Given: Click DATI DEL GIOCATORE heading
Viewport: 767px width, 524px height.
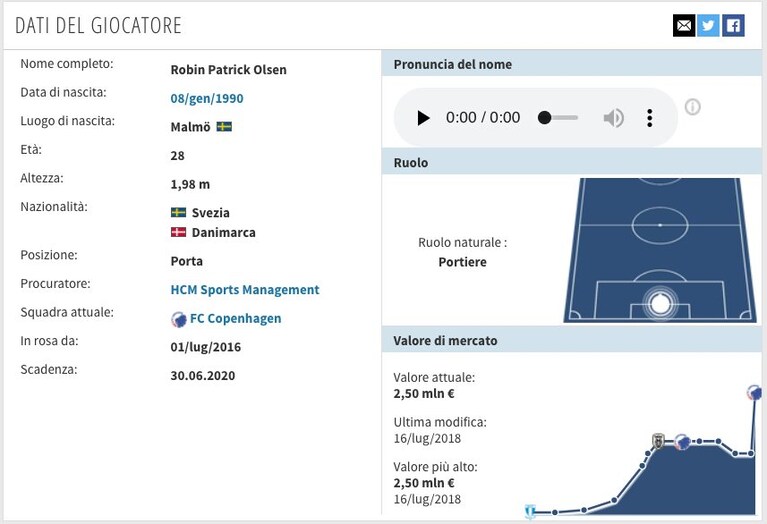Looking at the screenshot, I should [x=98, y=26].
